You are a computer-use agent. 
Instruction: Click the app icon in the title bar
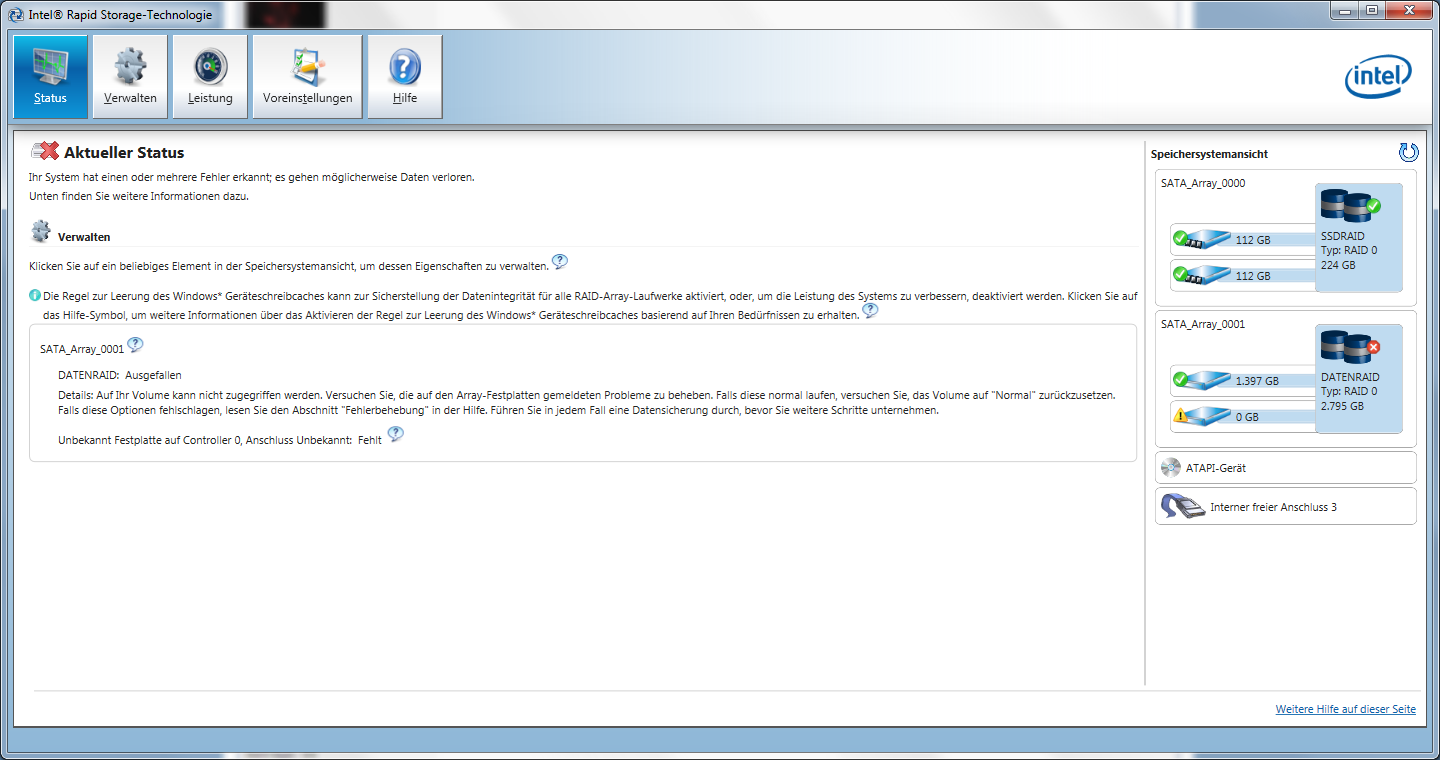(15, 14)
